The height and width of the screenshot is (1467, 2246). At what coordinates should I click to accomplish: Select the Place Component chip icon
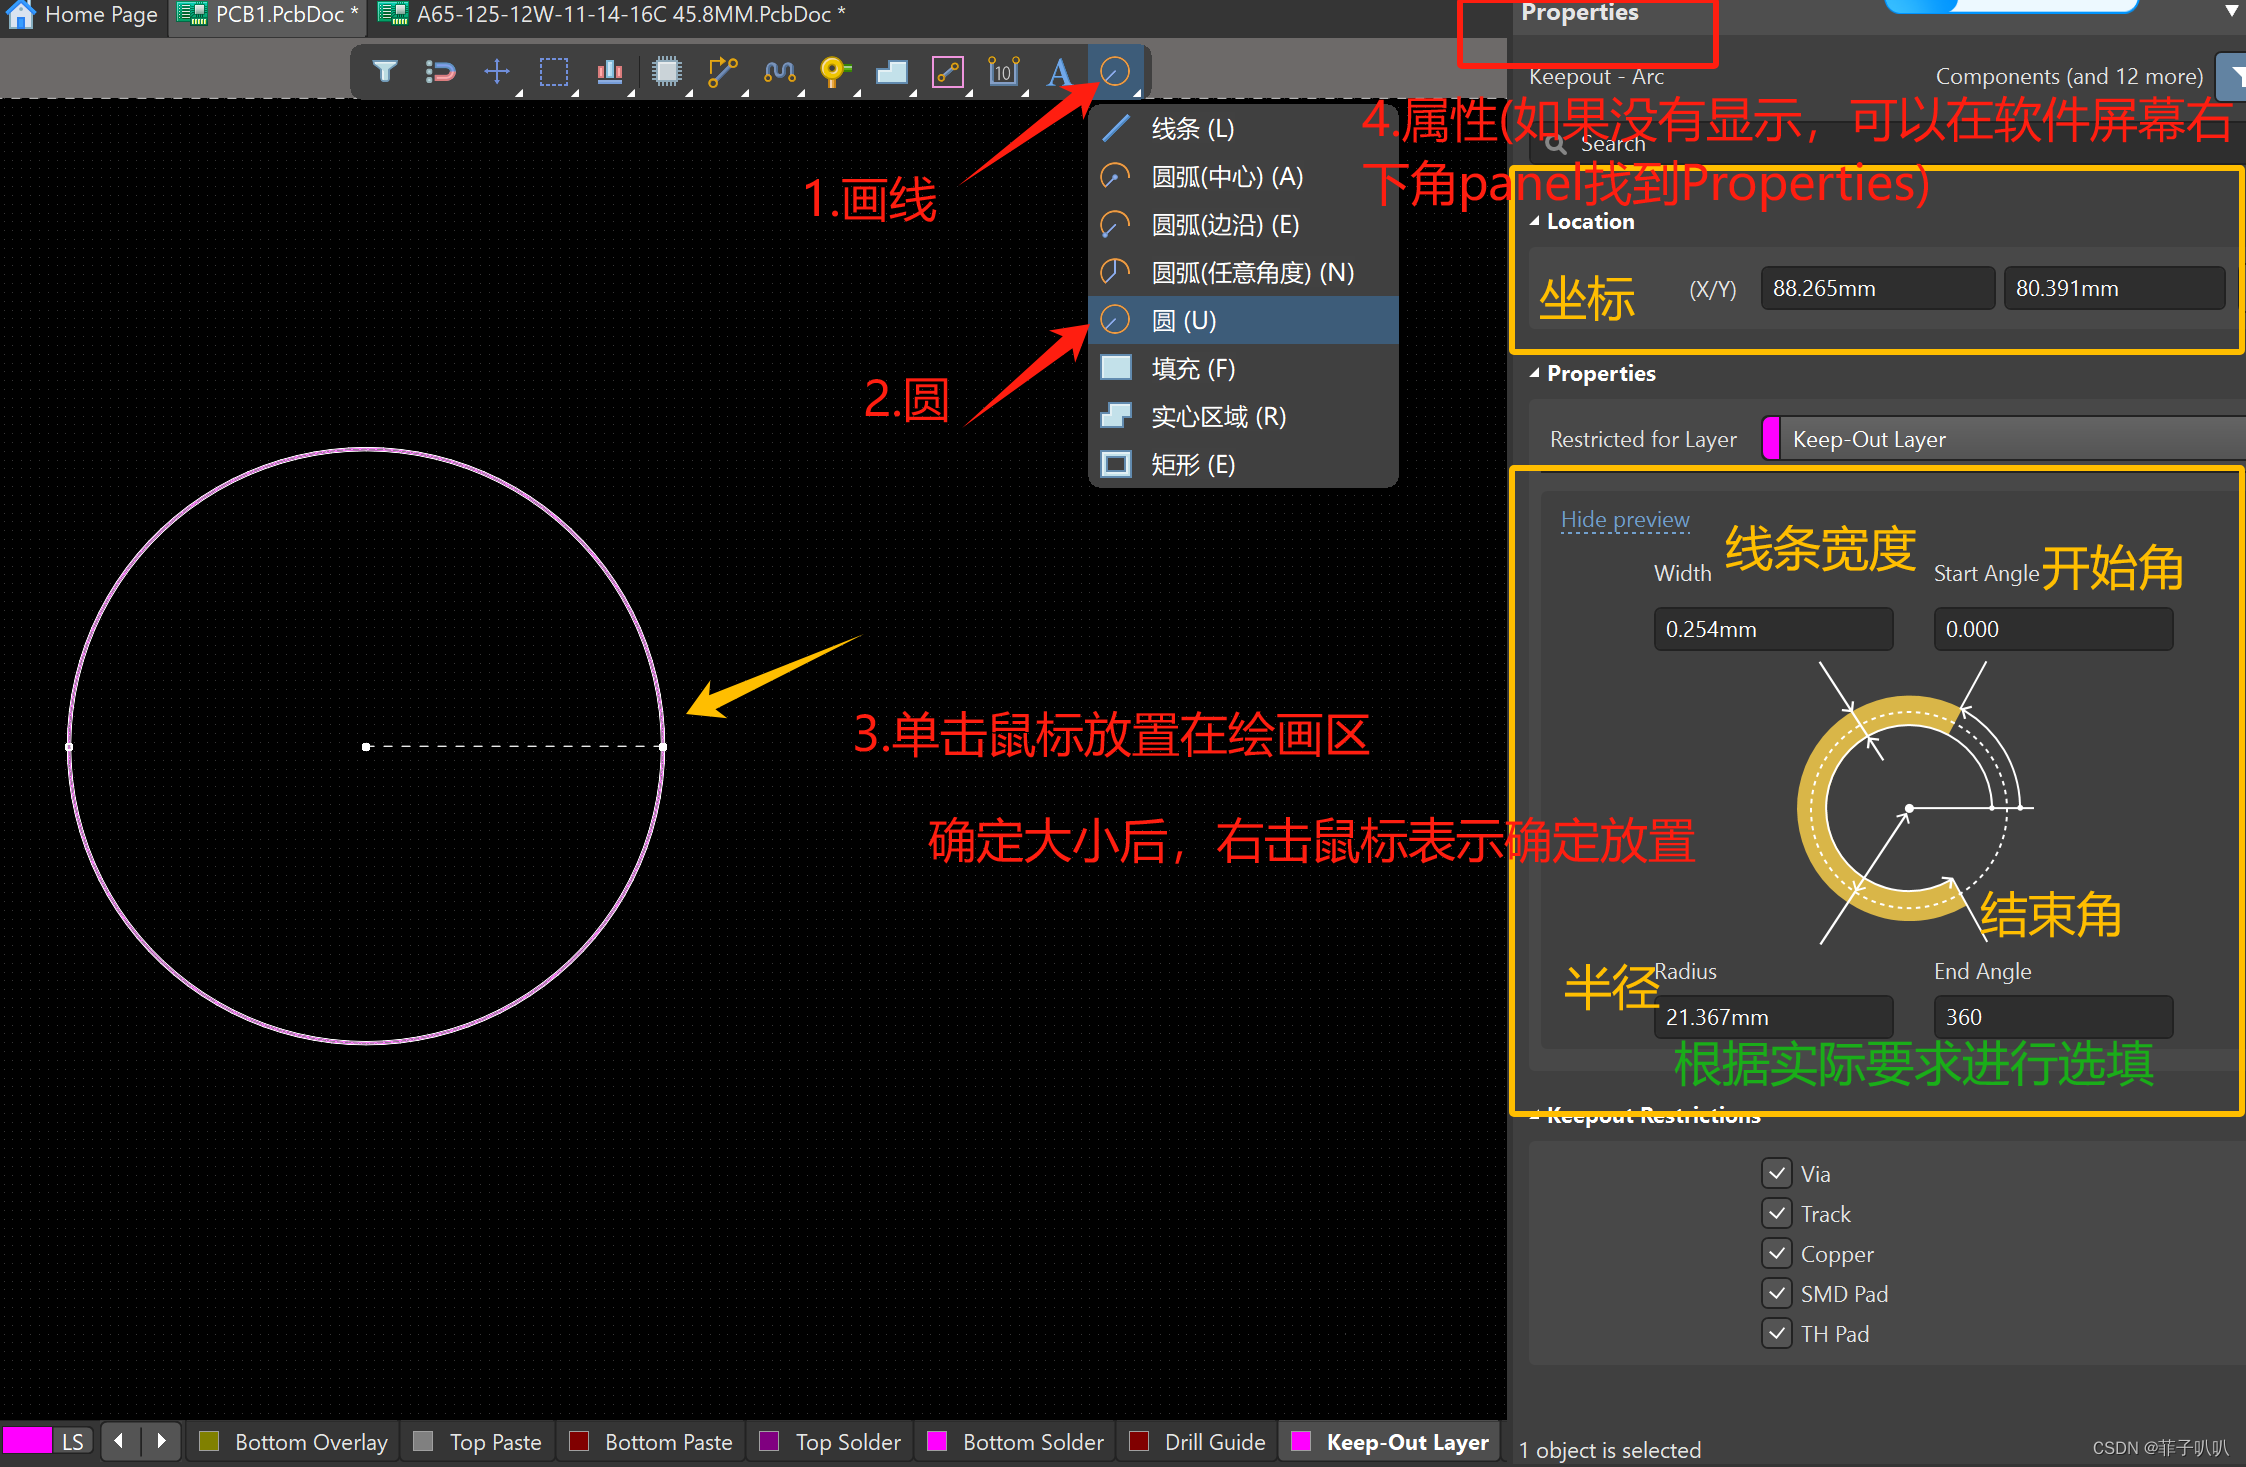(x=666, y=72)
